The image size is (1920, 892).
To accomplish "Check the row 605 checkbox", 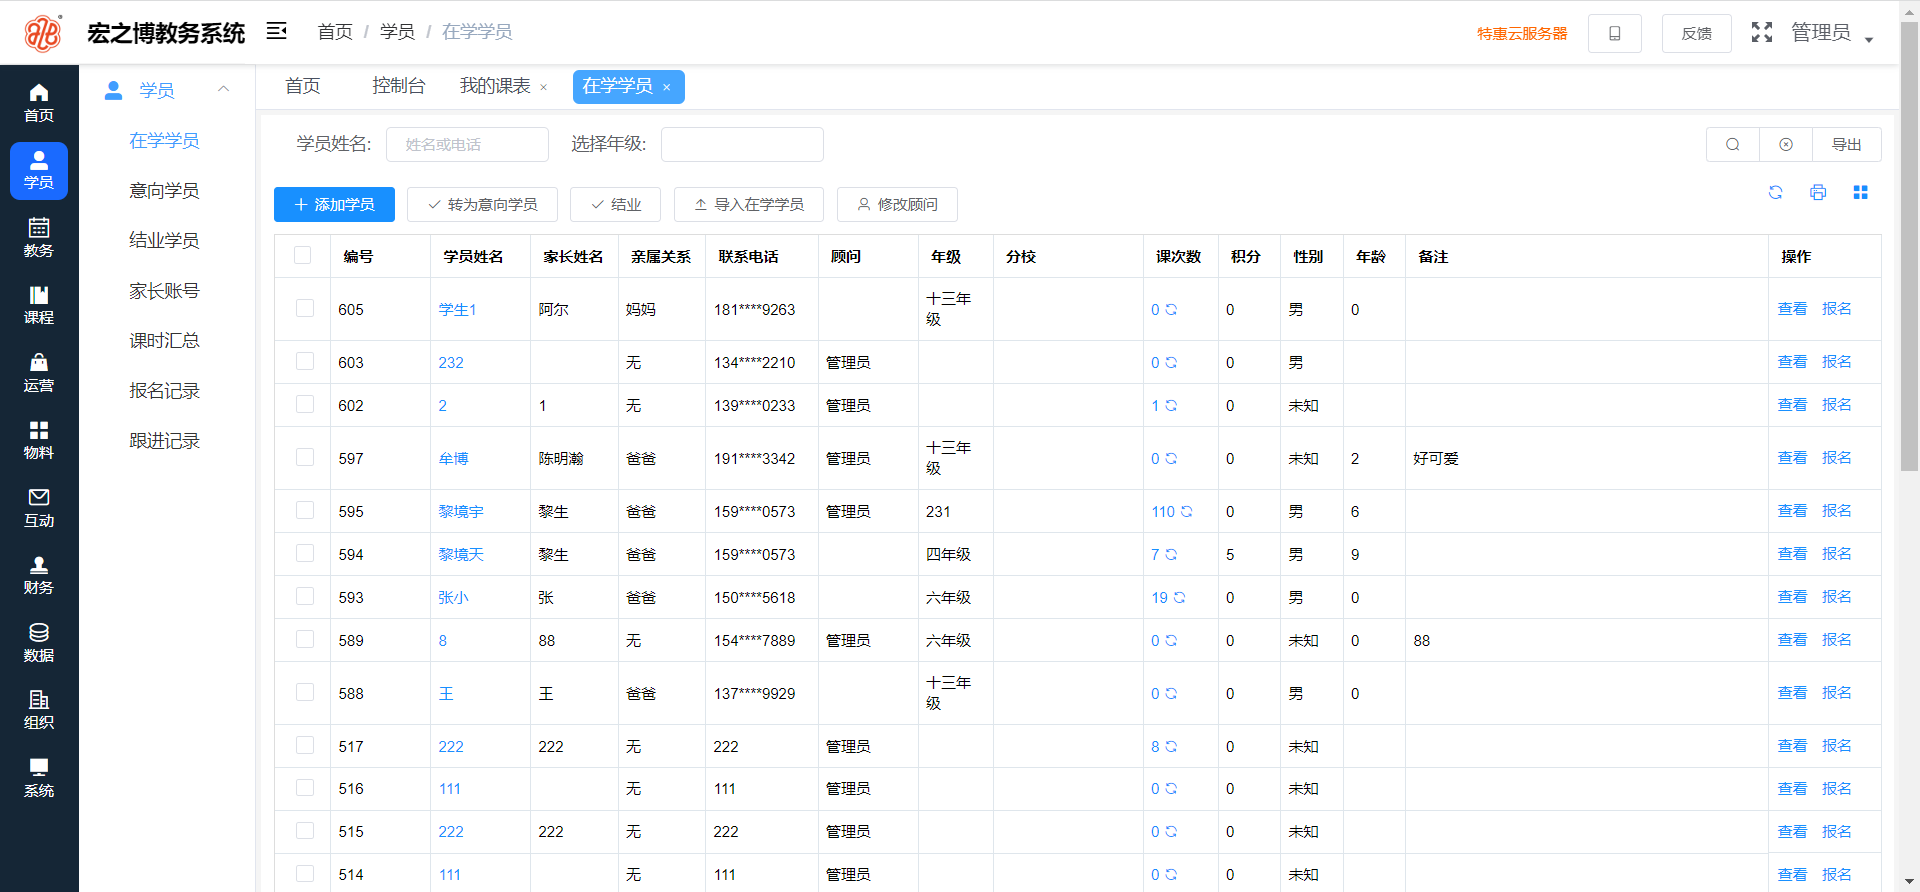I will click(x=305, y=308).
